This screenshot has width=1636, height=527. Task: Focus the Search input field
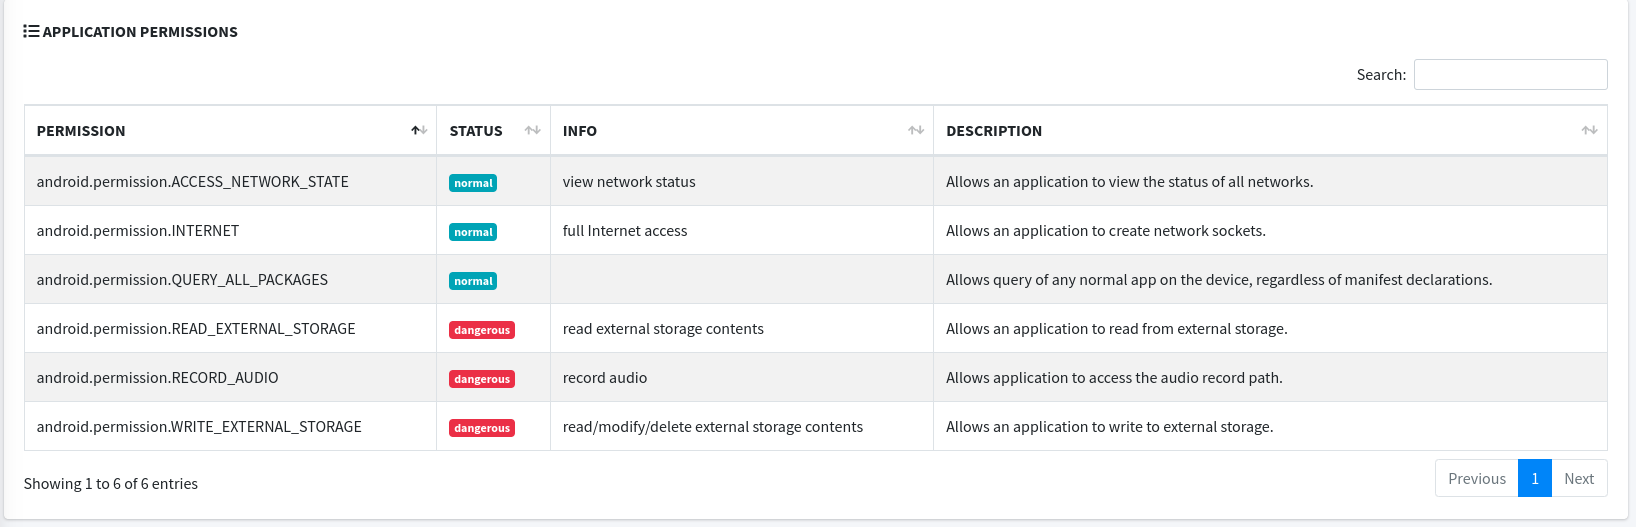tap(1510, 75)
